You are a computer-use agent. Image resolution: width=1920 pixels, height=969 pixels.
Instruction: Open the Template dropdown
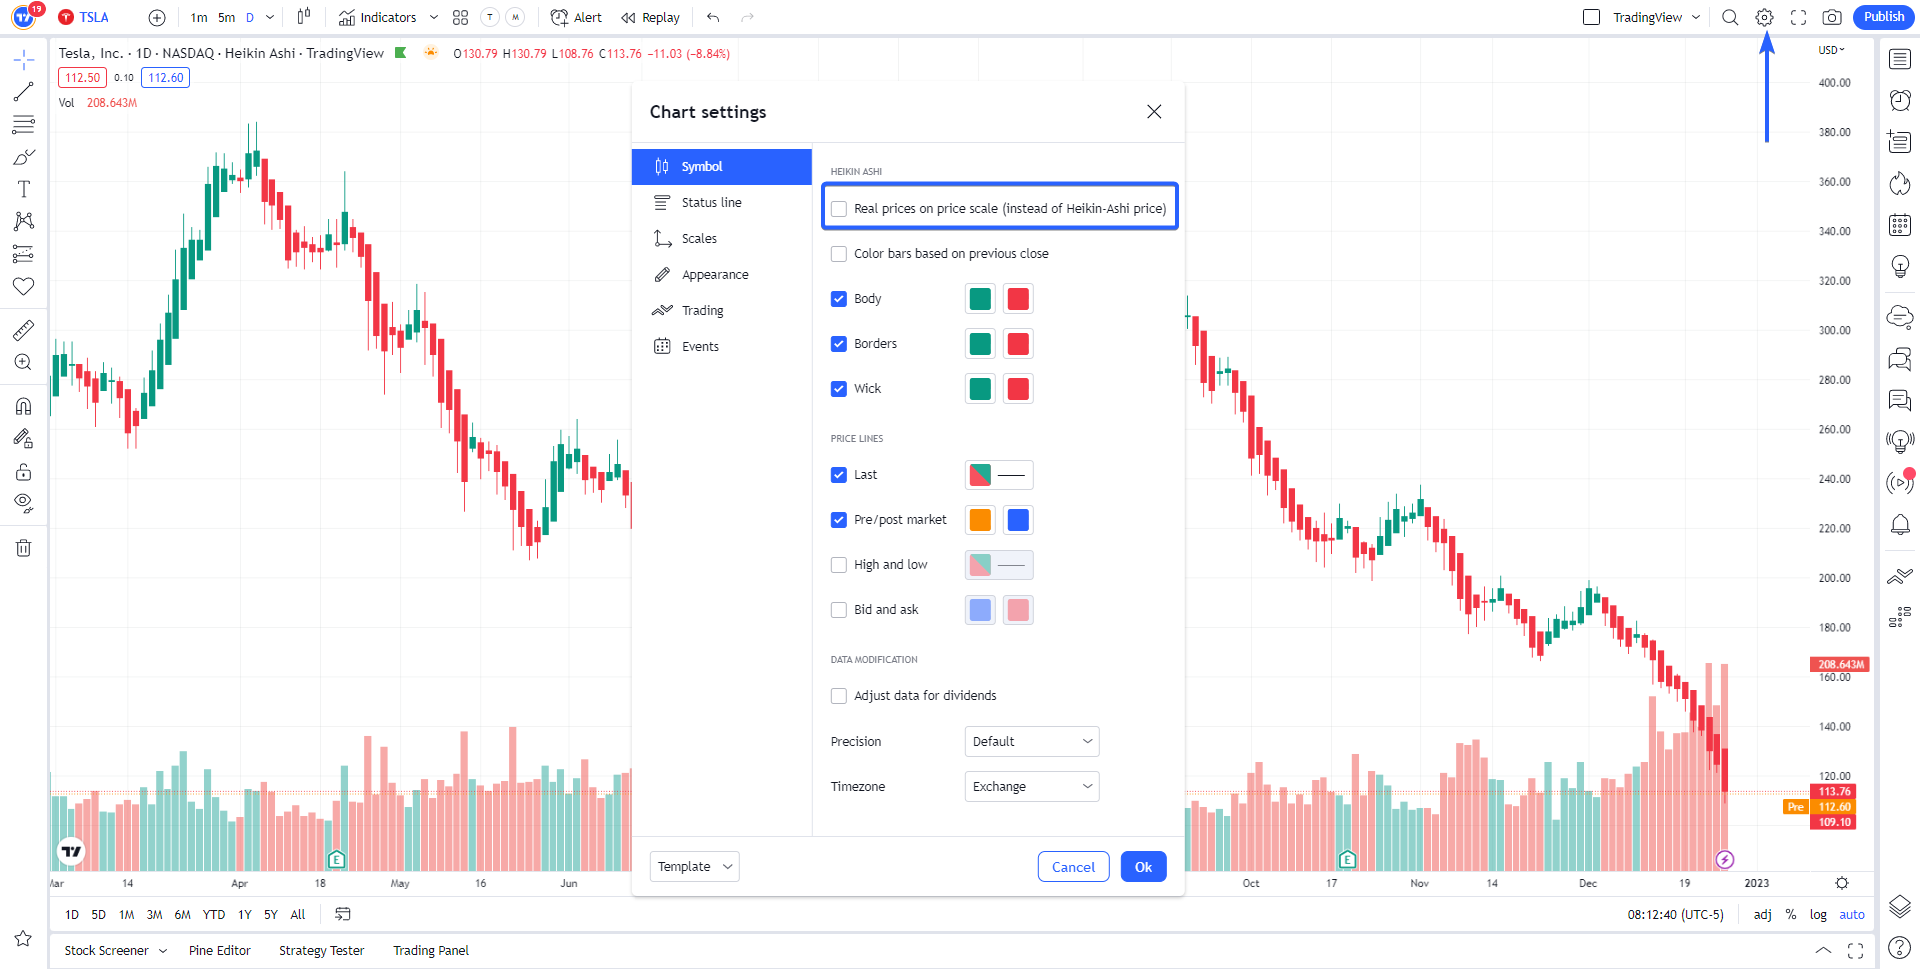click(x=694, y=867)
